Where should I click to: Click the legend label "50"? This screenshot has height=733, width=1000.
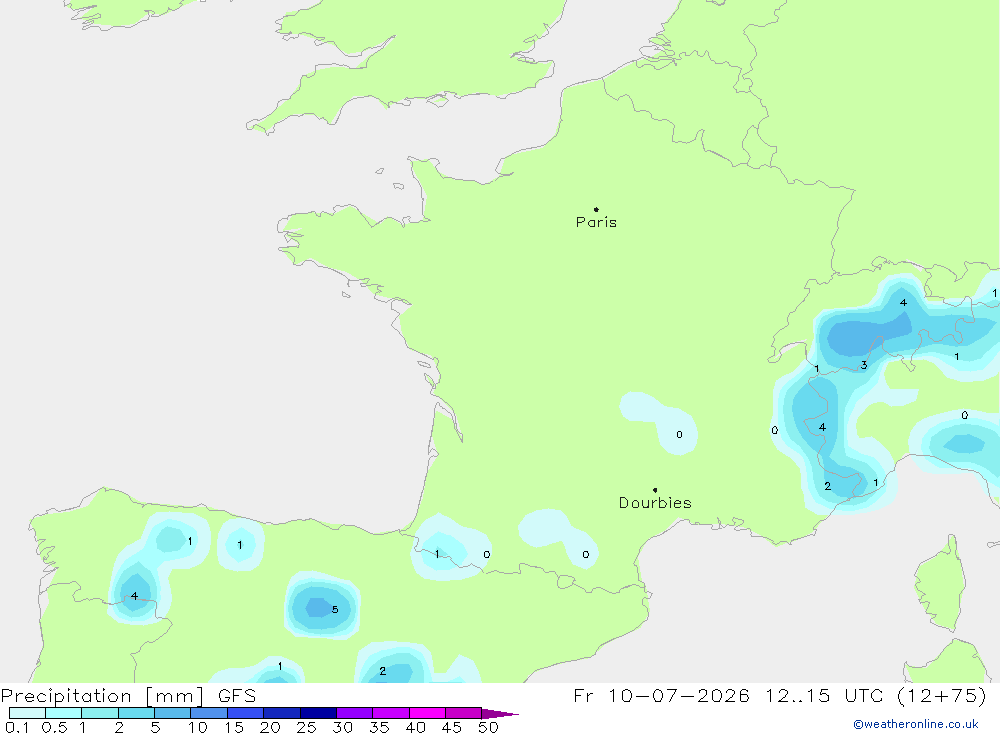(488, 727)
